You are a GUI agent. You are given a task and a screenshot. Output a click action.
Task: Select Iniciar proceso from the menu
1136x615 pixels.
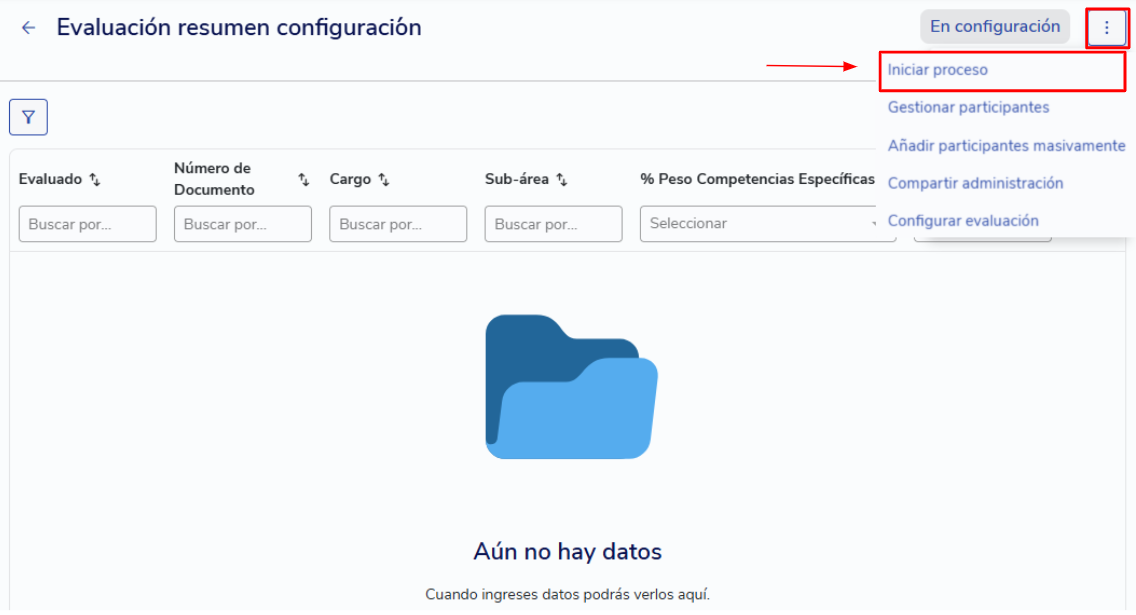(x=937, y=70)
